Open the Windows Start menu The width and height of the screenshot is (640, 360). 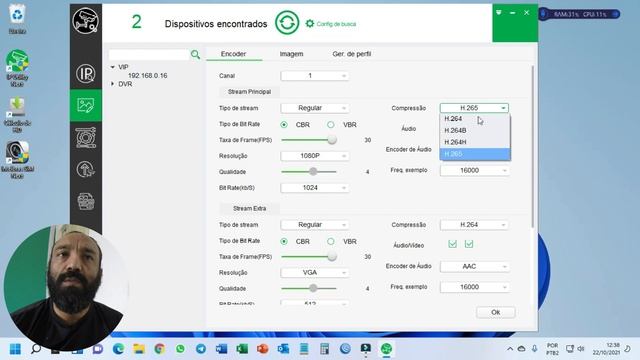(15, 349)
